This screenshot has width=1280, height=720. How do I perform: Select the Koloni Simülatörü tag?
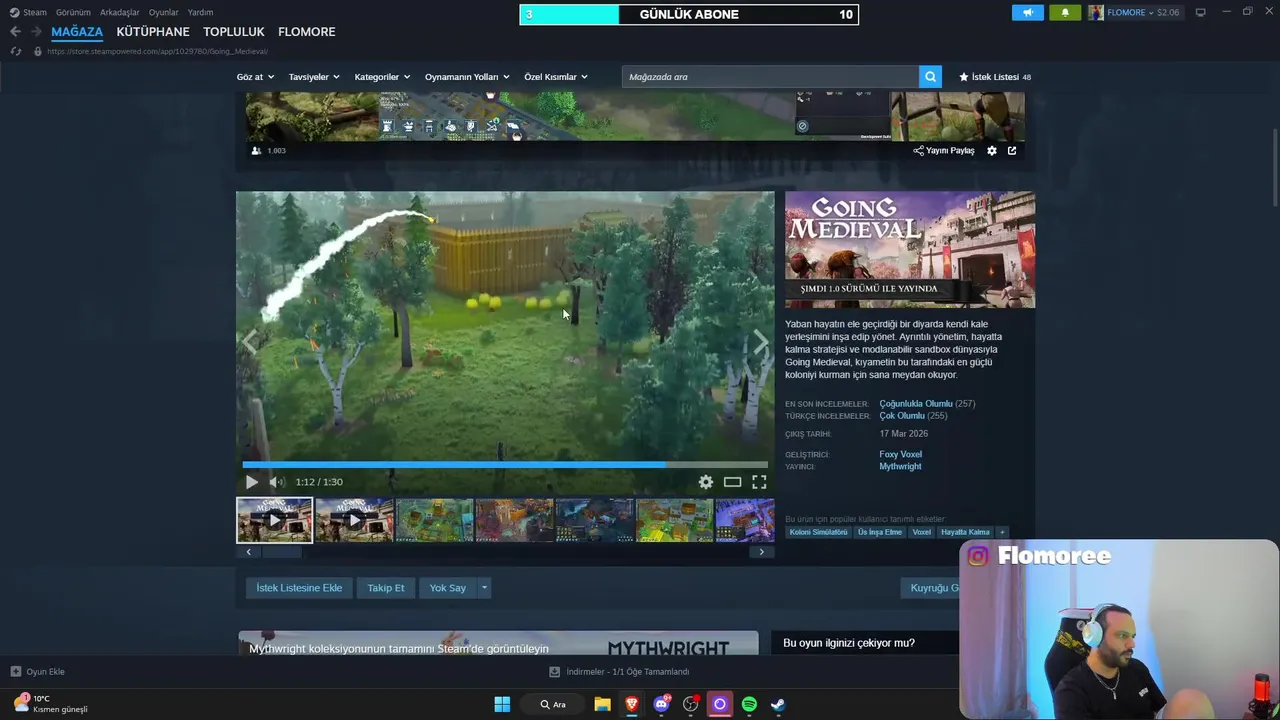click(x=818, y=532)
